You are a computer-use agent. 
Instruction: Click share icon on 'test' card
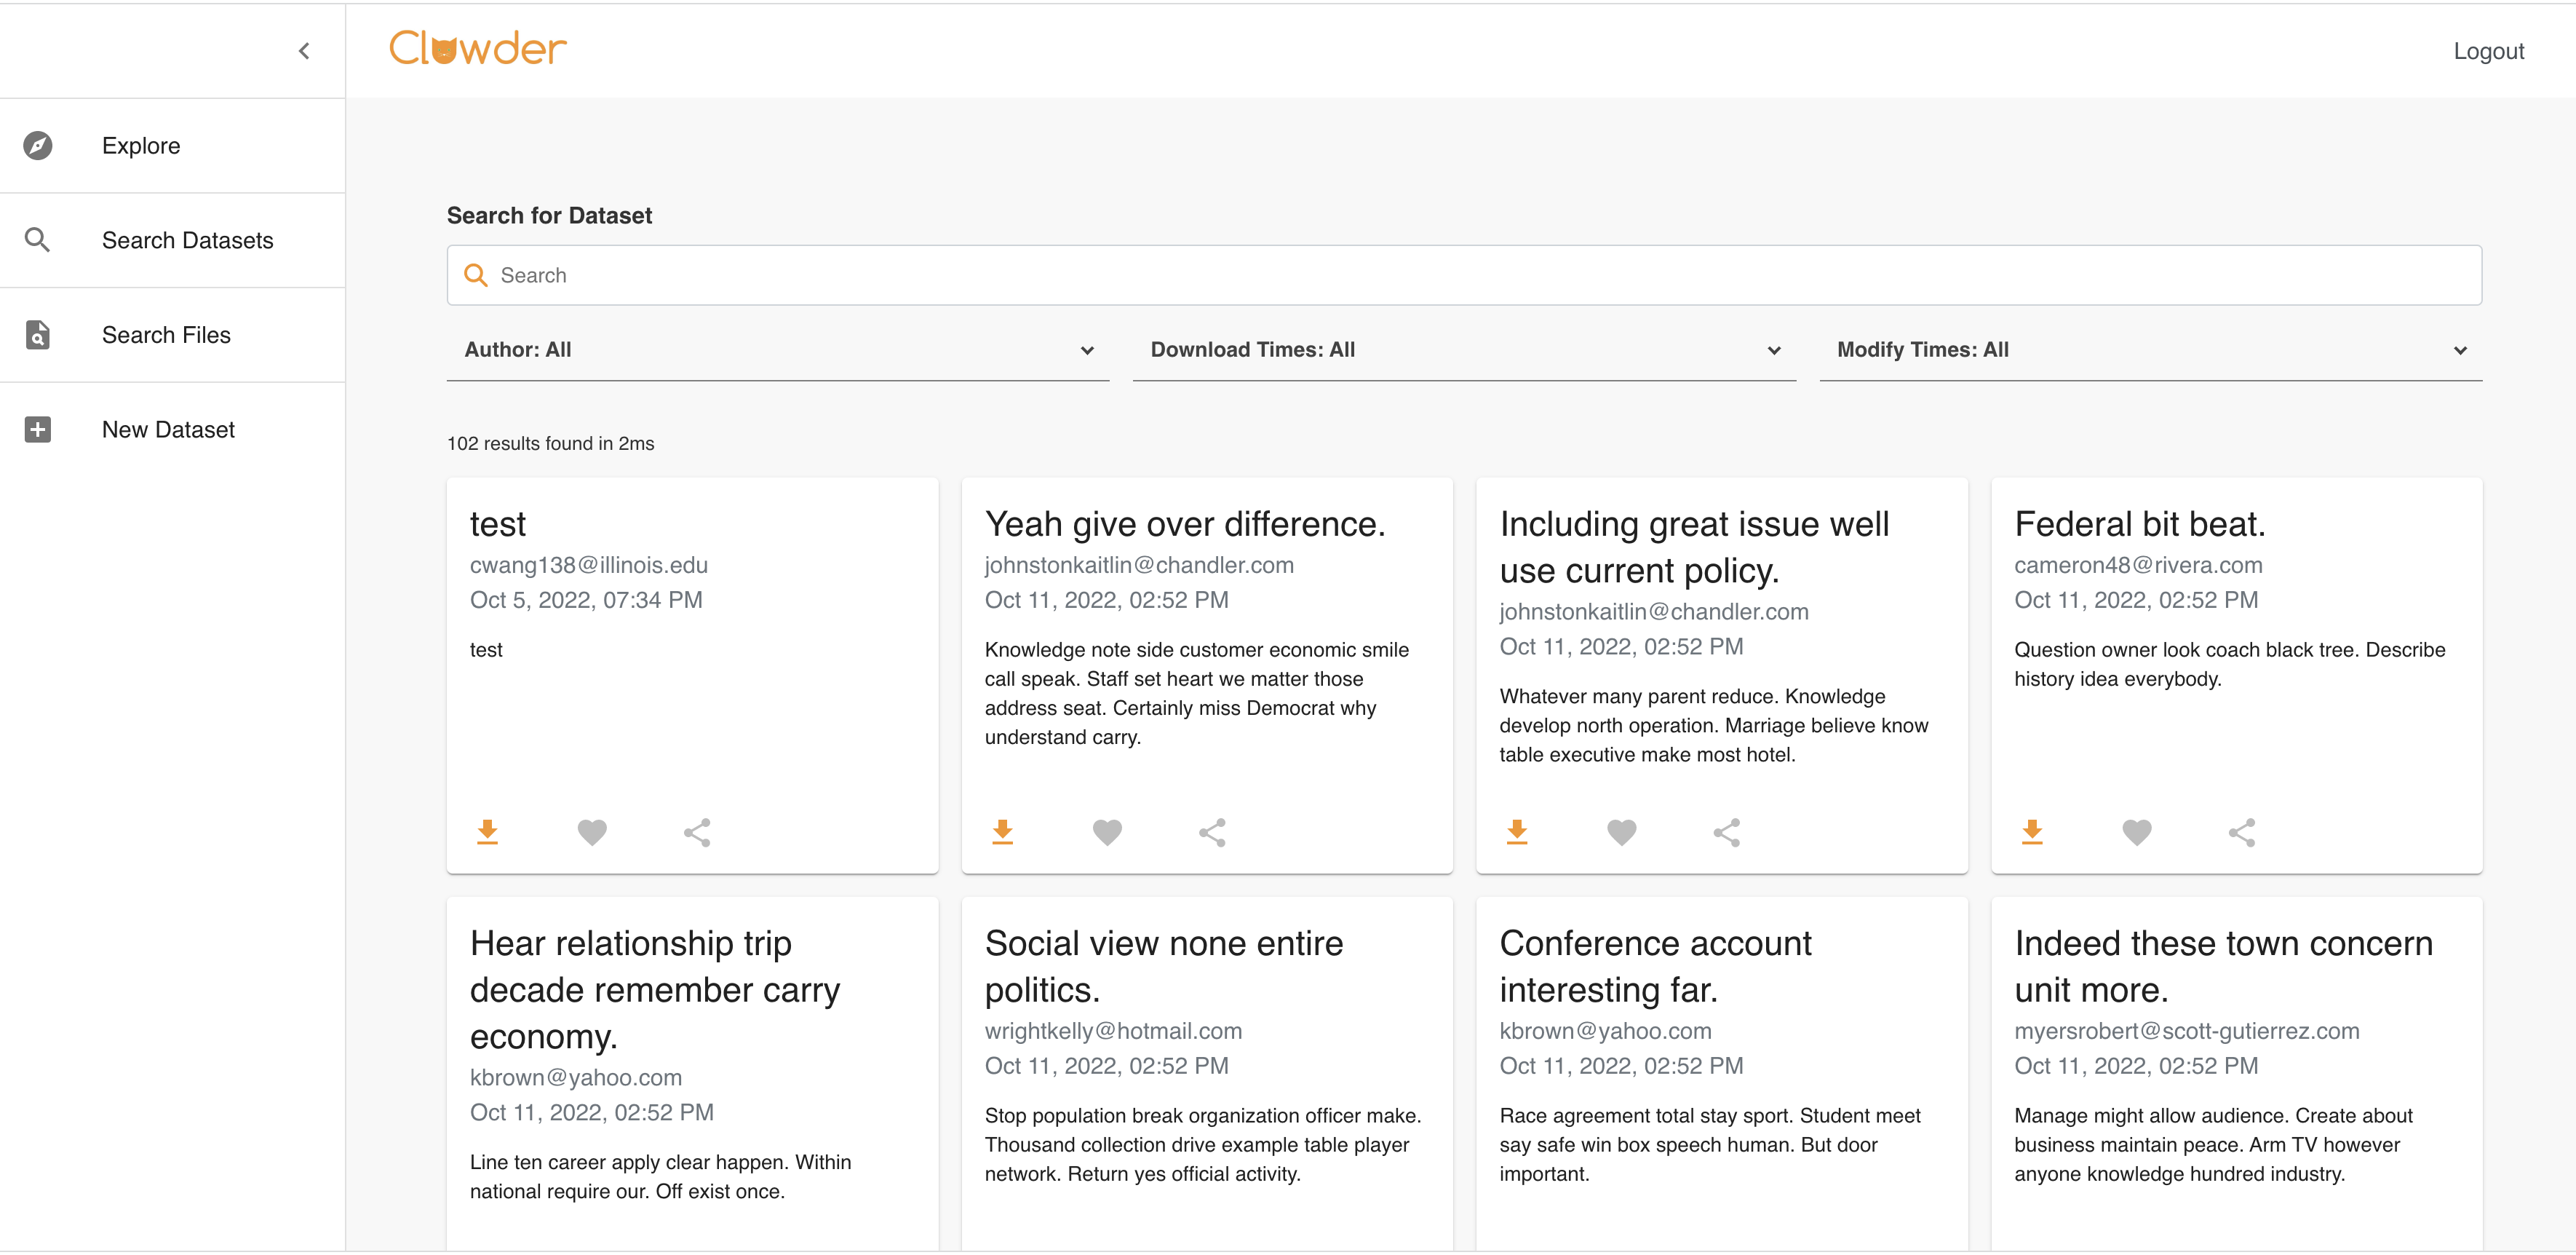click(x=697, y=832)
